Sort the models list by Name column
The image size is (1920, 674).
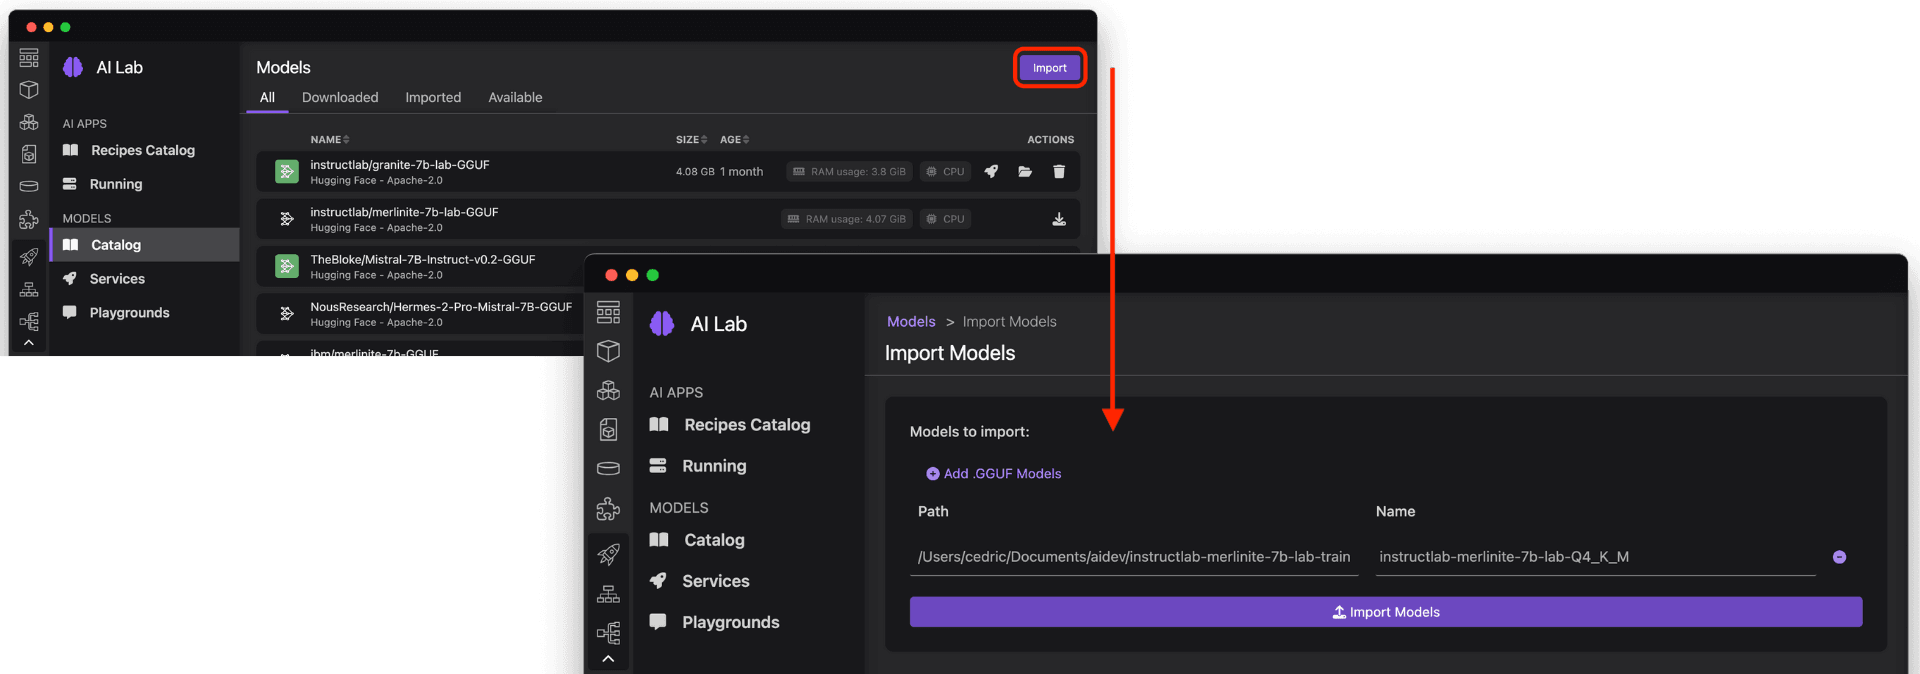[x=329, y=140]
